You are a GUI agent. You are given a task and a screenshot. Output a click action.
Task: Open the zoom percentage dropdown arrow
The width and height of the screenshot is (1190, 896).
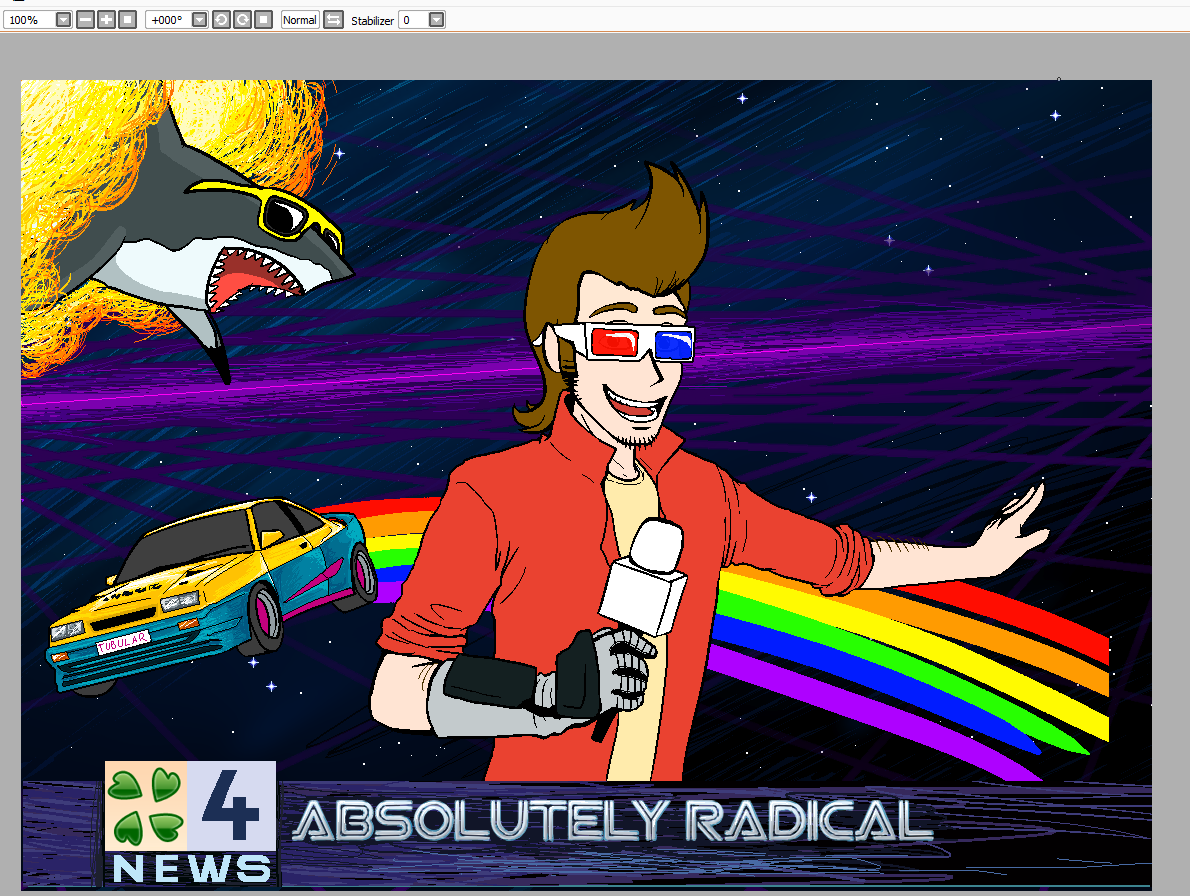[64, 20]
